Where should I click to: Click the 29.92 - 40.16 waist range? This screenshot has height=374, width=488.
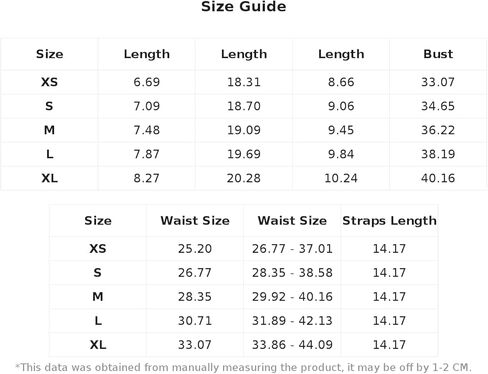coord(292,297)
